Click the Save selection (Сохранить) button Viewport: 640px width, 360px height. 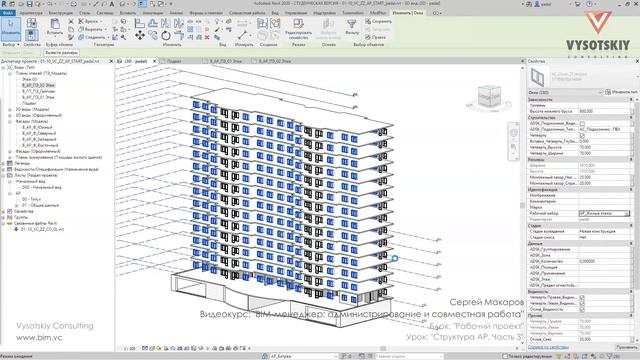coord(378,21)
